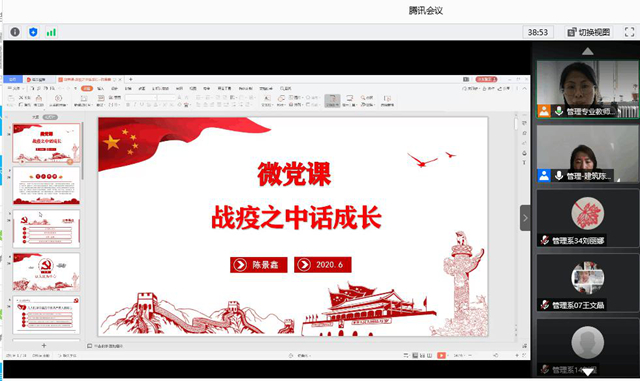Open a new WPS document tab with plus

[131, 79]
